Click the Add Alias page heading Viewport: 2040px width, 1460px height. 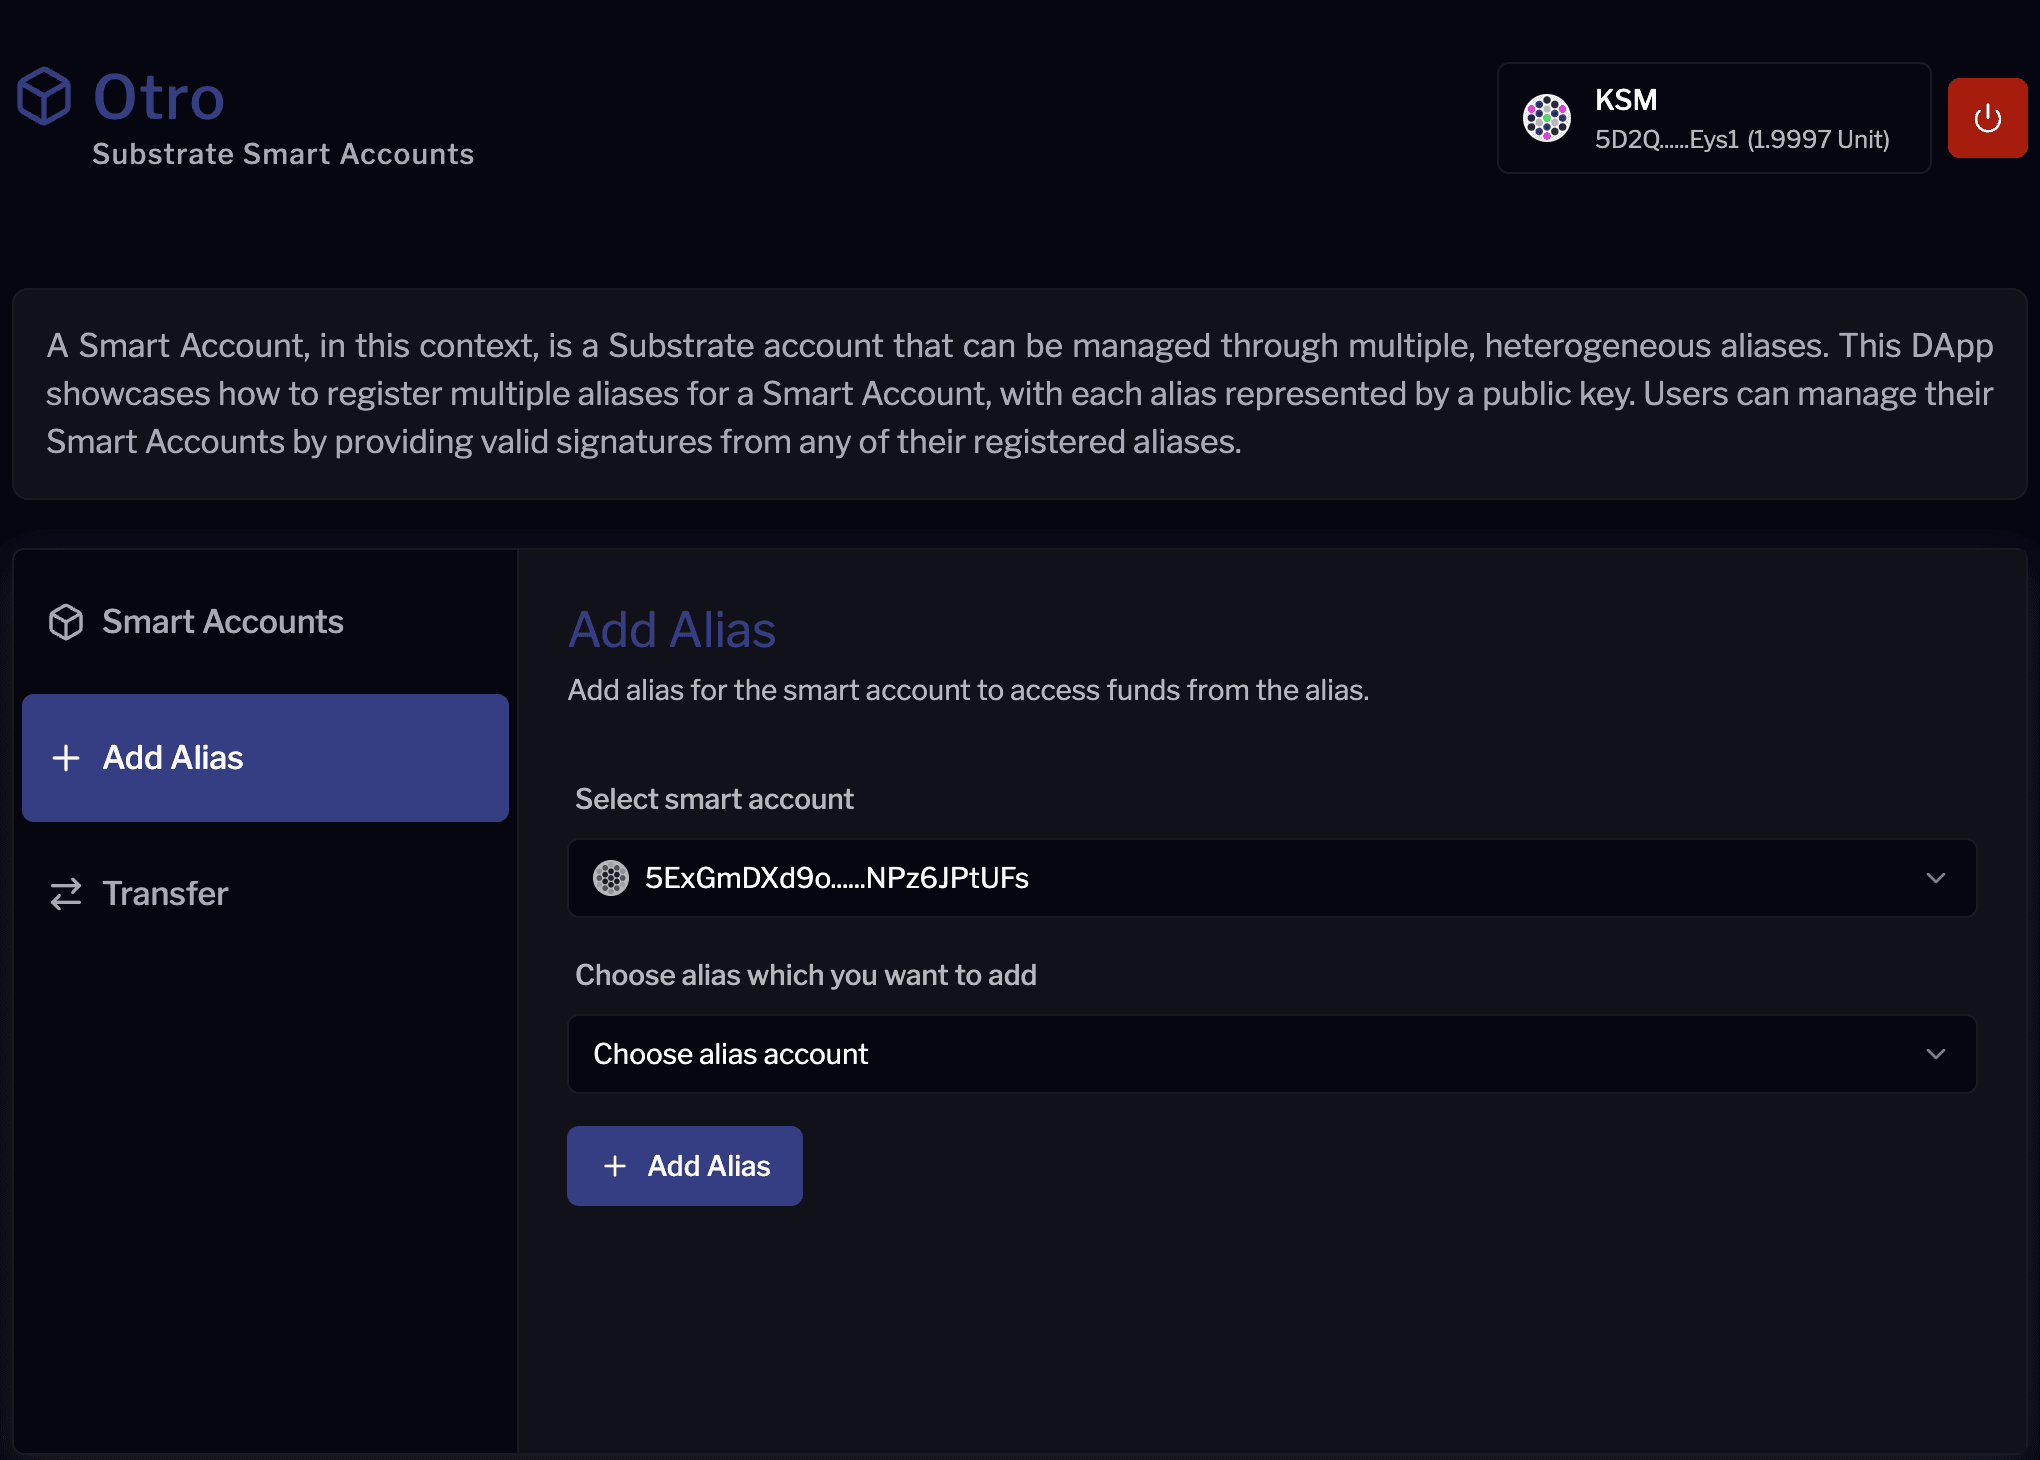(x=672, y=630)
